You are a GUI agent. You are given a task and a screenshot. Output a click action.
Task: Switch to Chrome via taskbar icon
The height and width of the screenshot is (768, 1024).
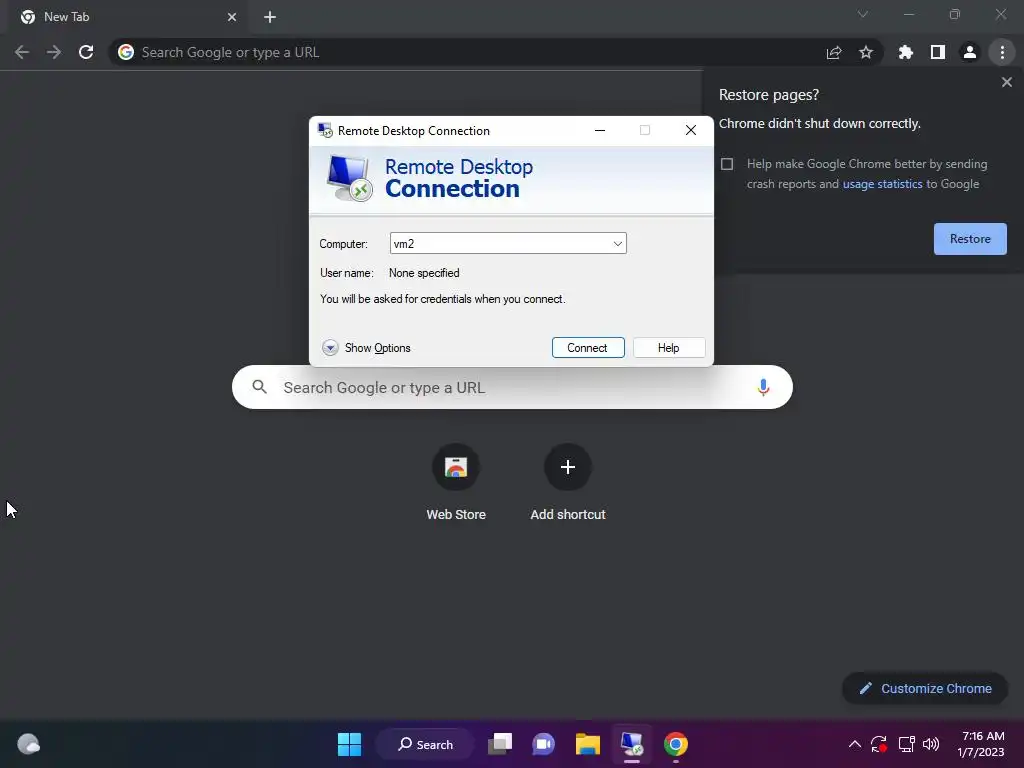point(676,744)
